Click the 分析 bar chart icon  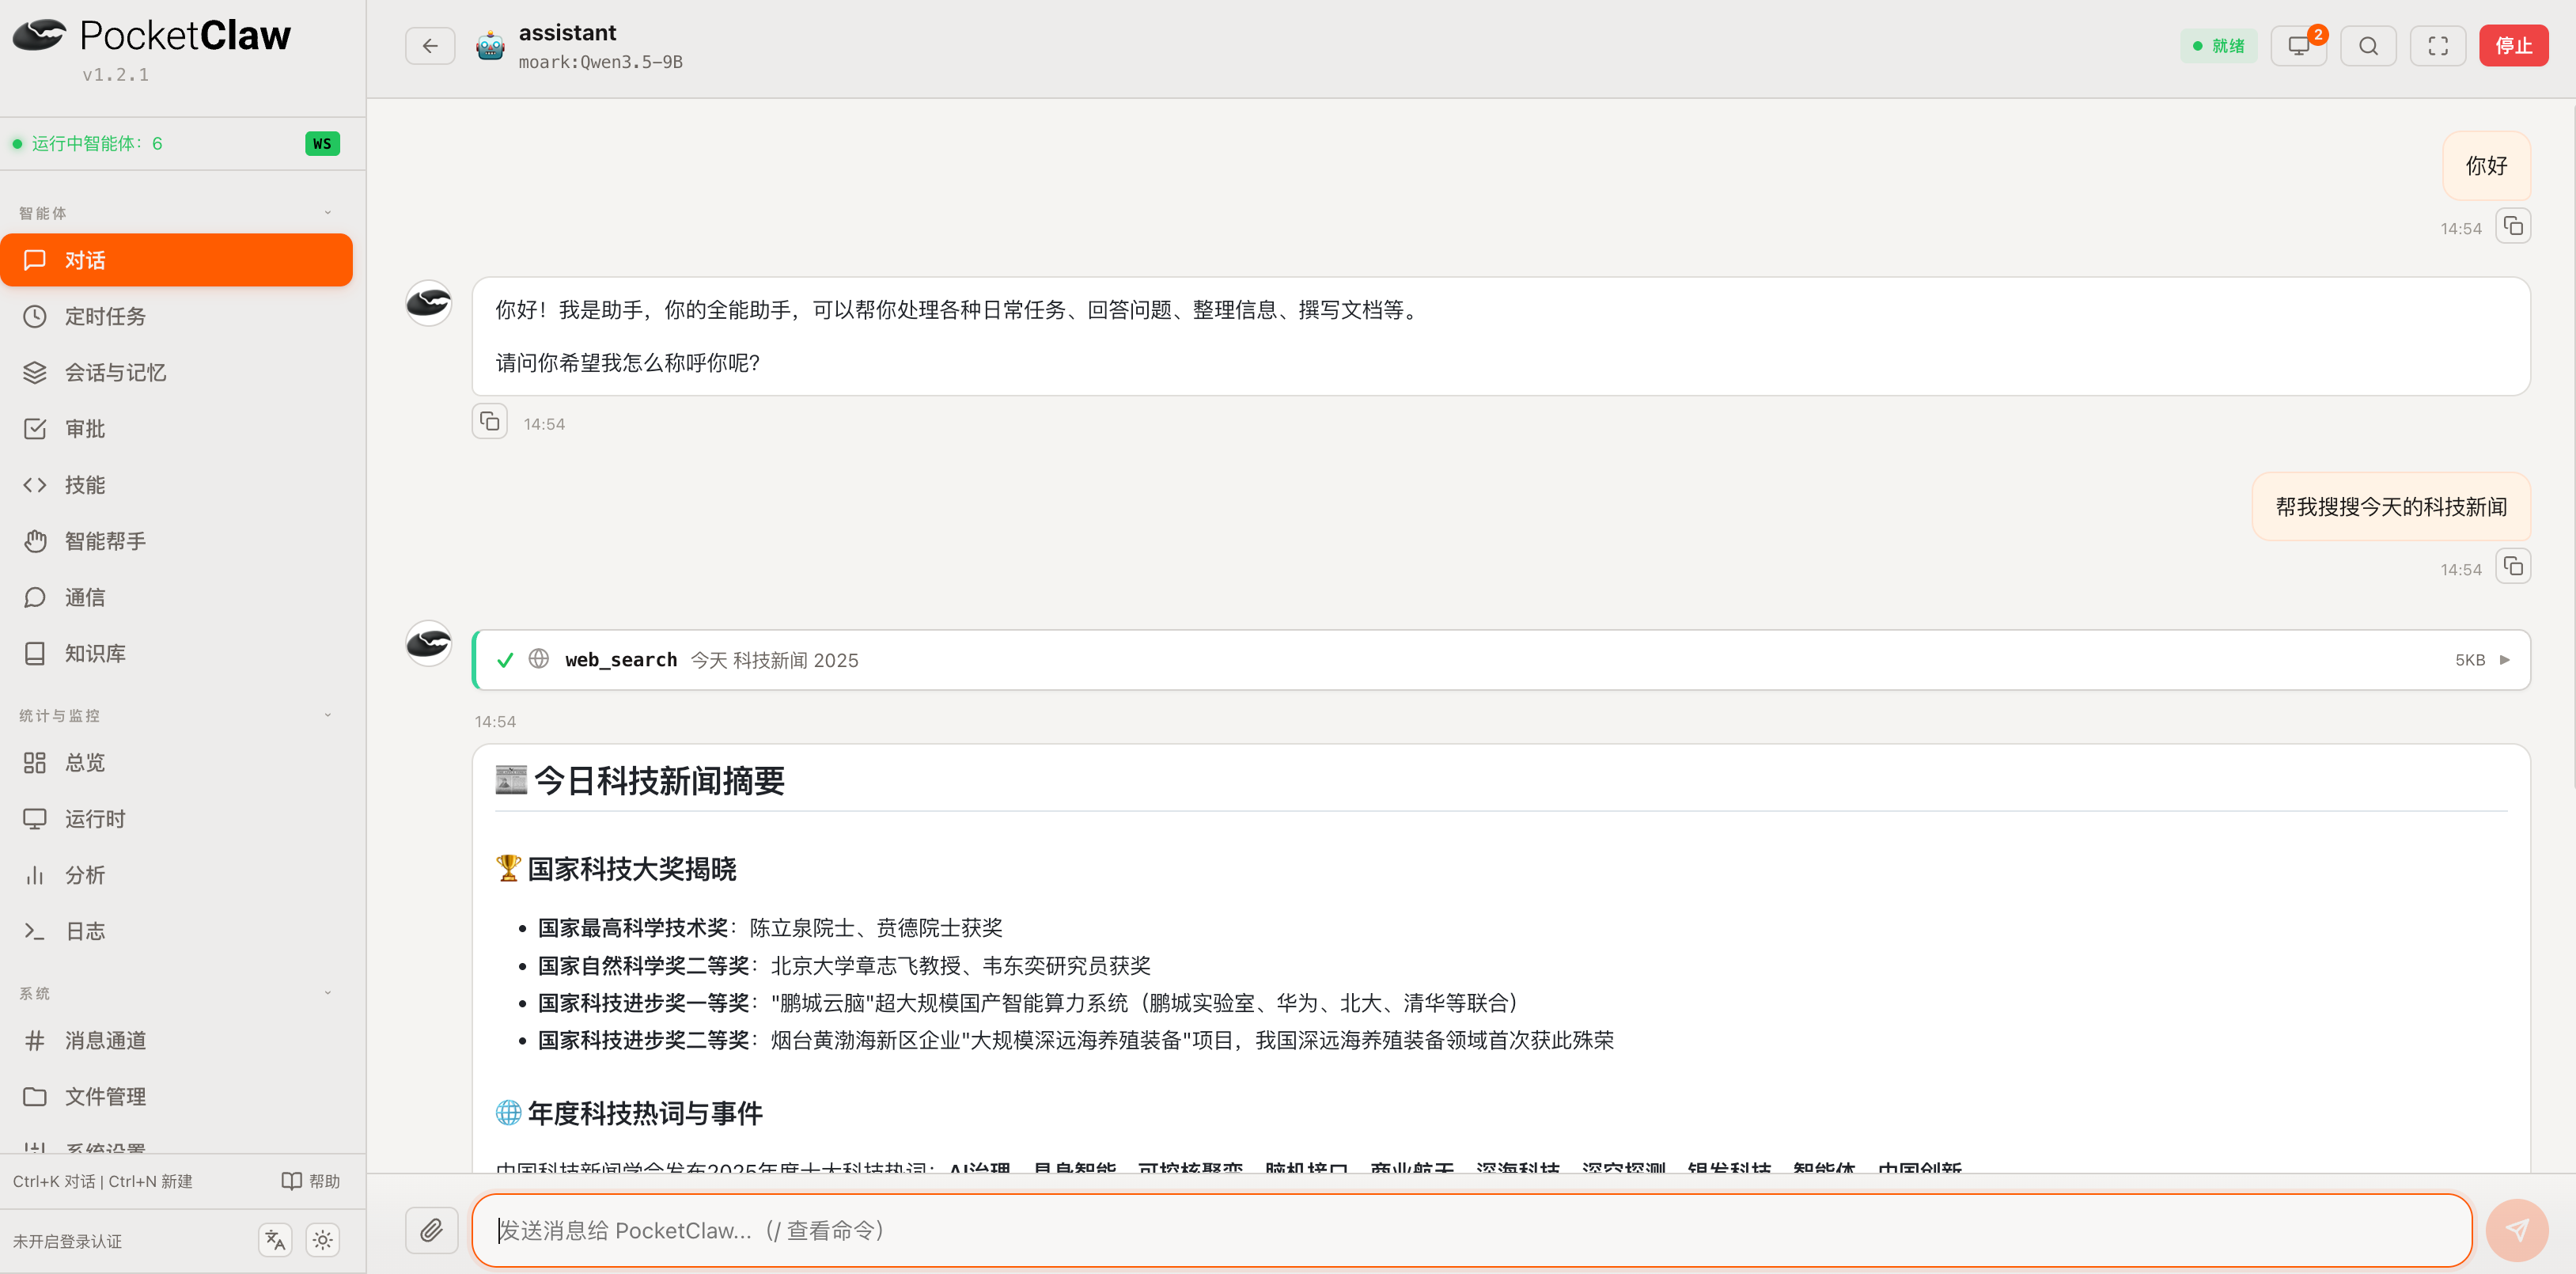(x=35, y=874)
